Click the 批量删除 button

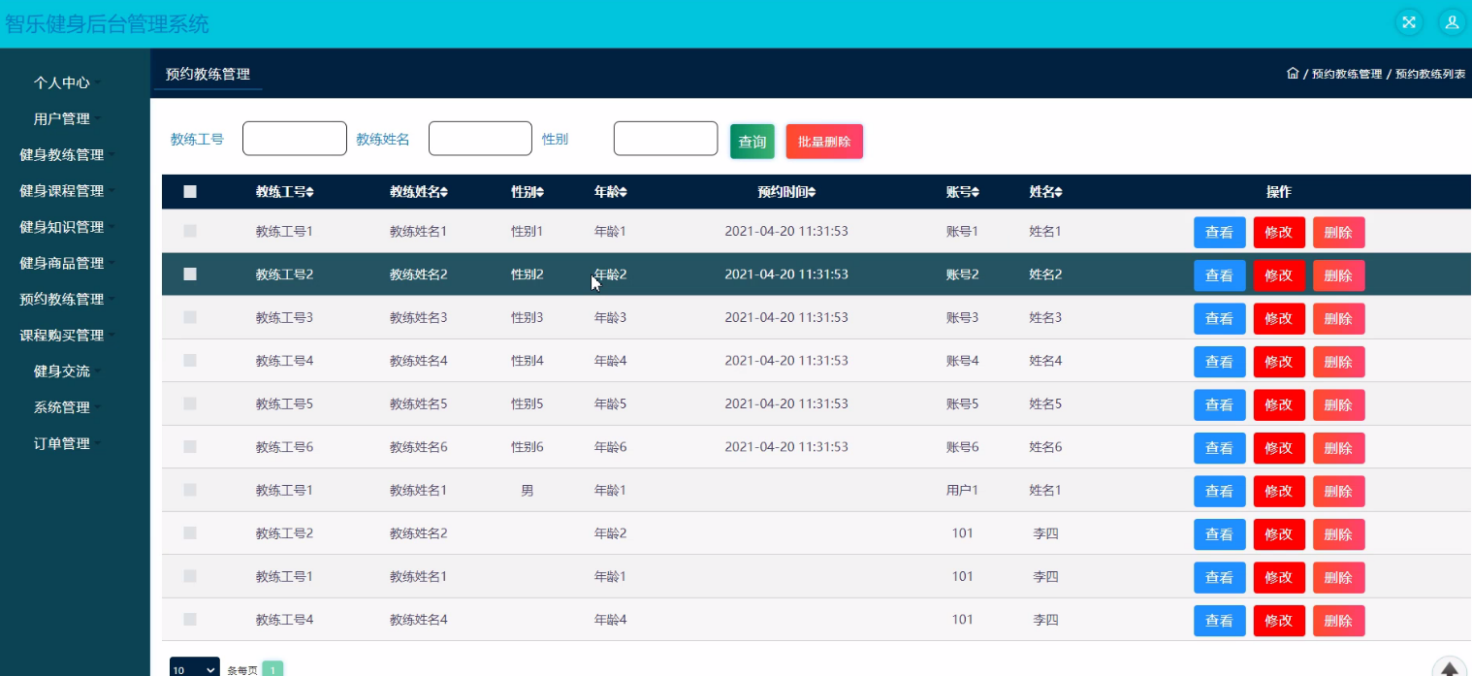[x=824, y=142]
